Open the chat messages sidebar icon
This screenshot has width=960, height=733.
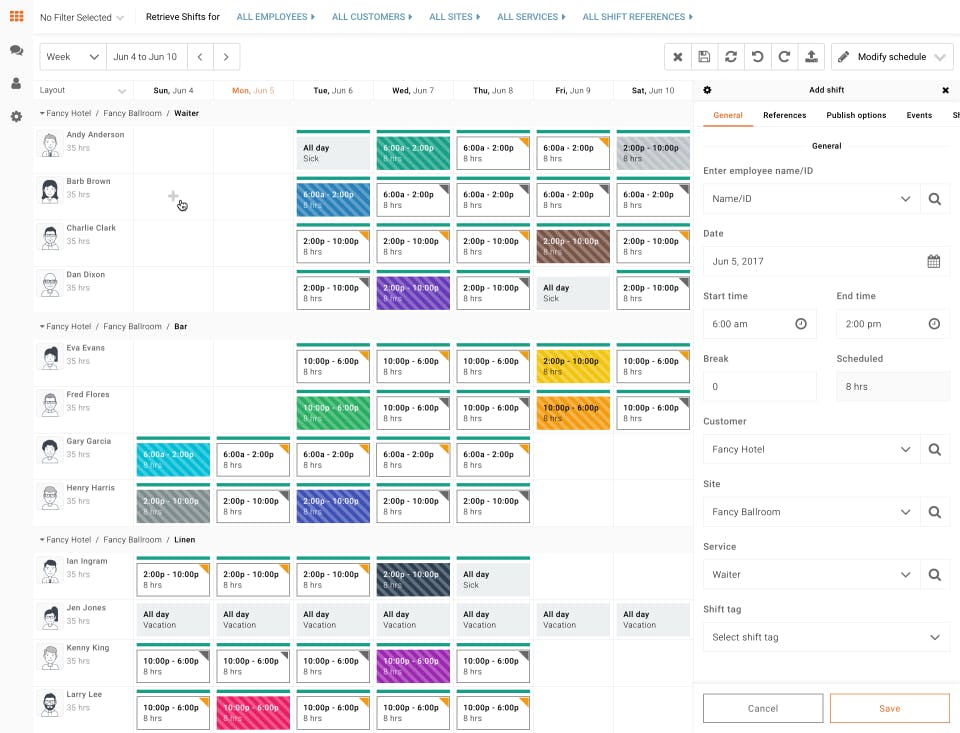point(17,50)
